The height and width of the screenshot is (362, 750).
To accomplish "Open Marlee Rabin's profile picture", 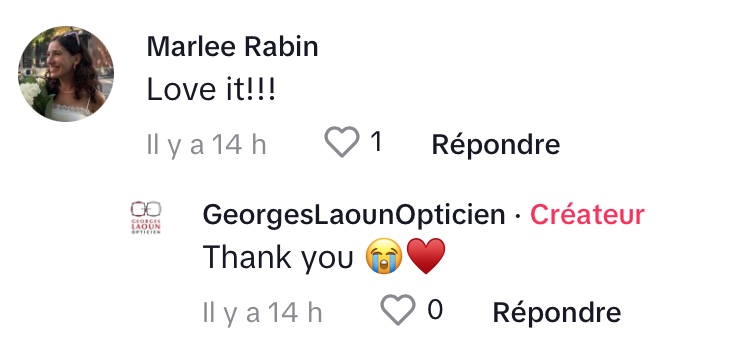I will 66,74.
